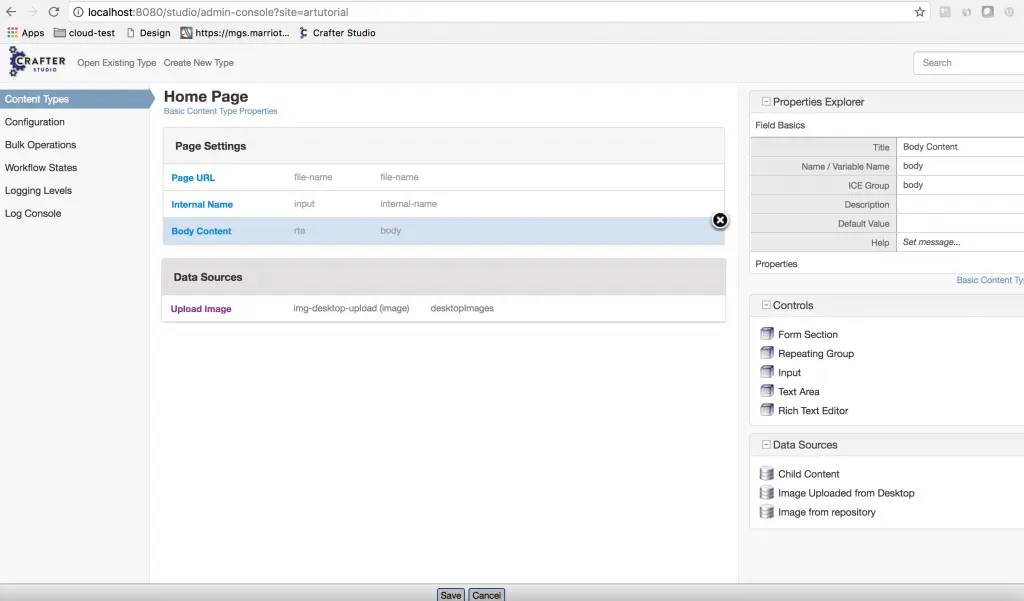Click the Form Section control icon

point(767,334)
